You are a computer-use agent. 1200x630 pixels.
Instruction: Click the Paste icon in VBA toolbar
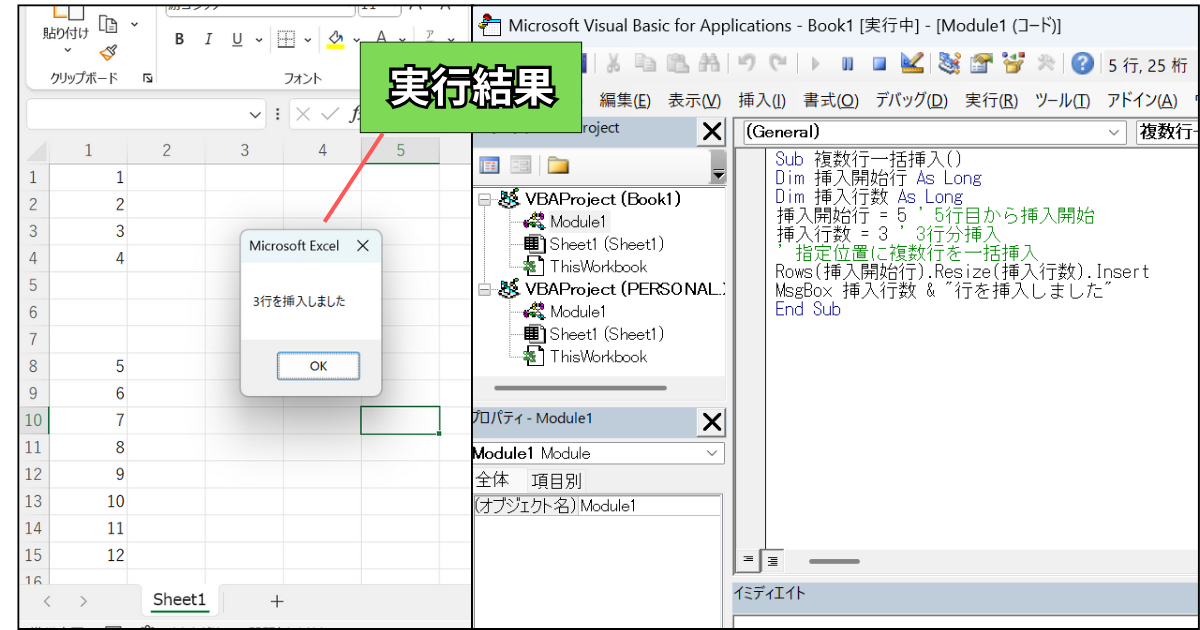pyautogui.click(x=677, y=64)
